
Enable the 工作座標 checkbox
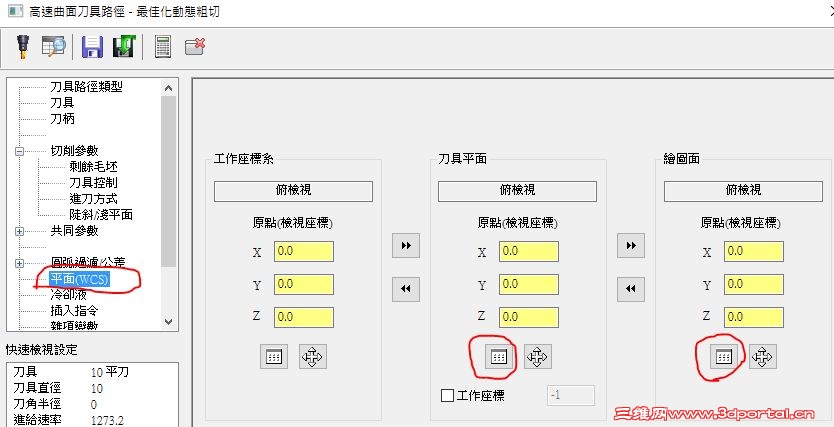448,395
